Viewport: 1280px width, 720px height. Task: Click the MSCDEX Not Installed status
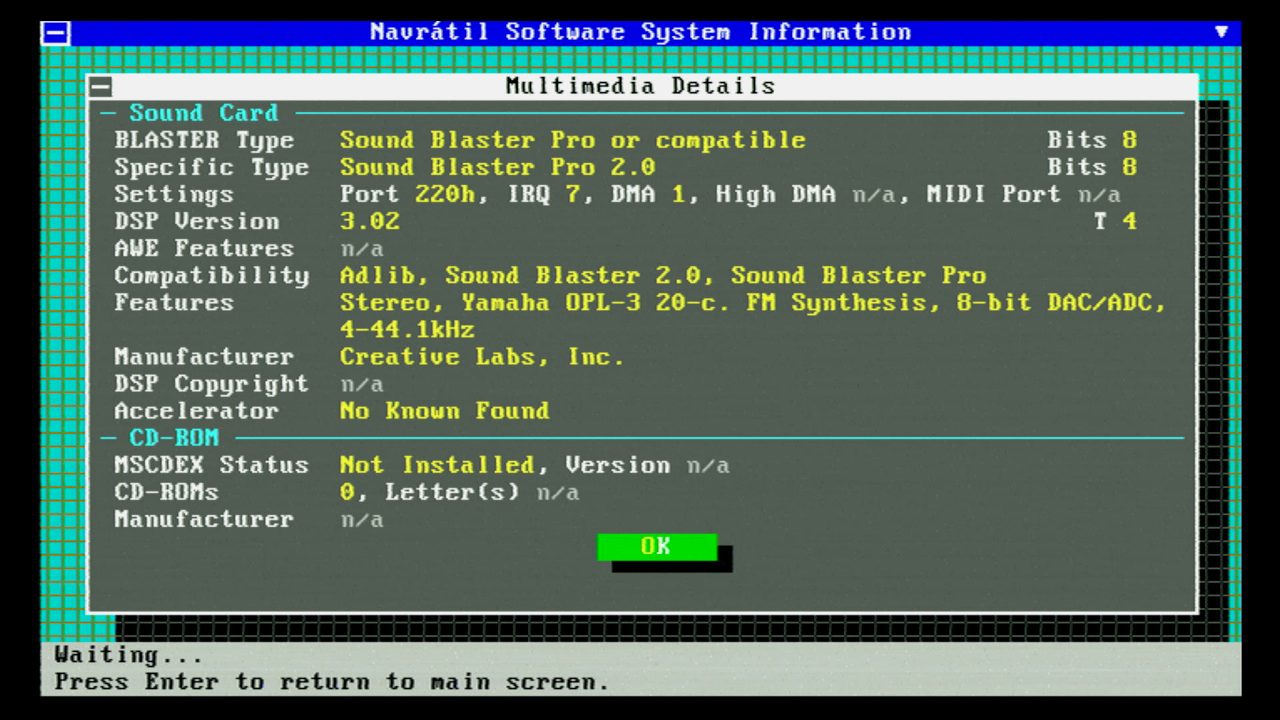[436, 465]
